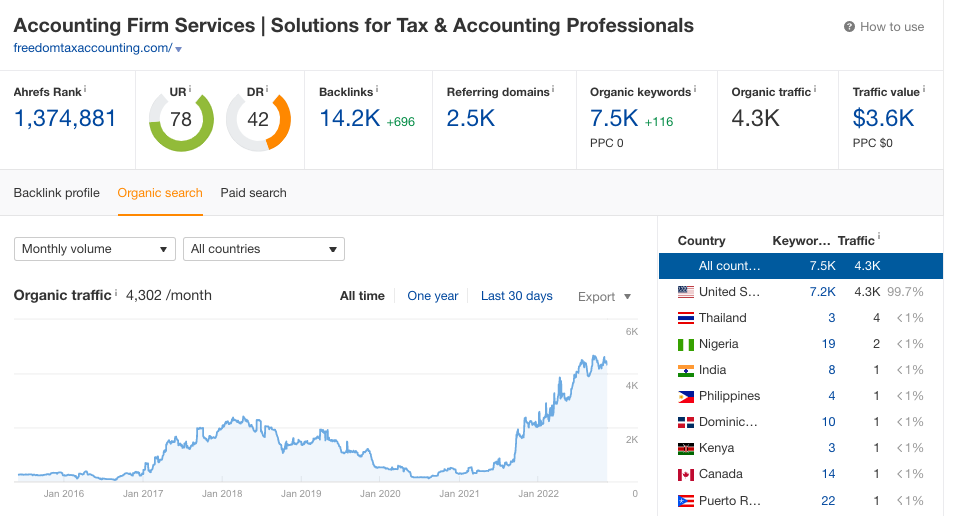Click Canada keywords value 14
This screenshot has height=516, width=953.
pyautogui.click(x=828, y=474)
